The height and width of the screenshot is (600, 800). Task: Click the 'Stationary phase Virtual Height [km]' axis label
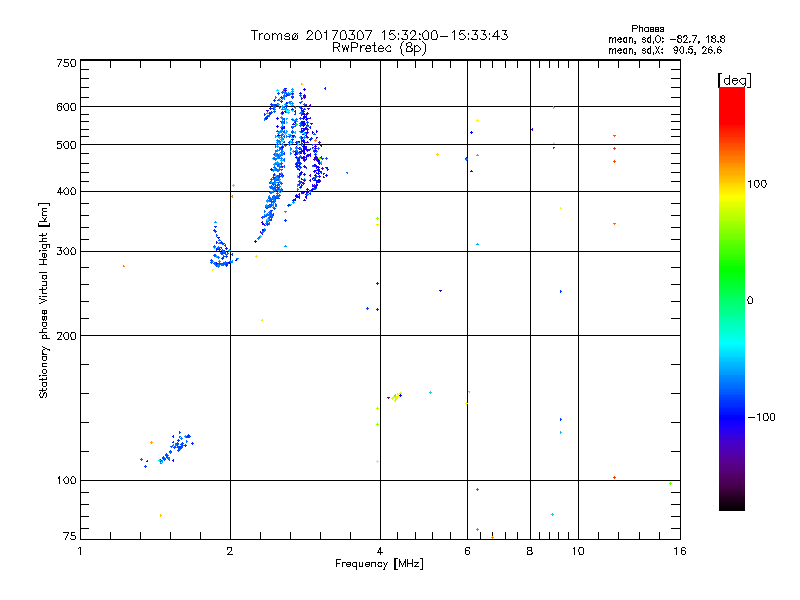point(44,300)
